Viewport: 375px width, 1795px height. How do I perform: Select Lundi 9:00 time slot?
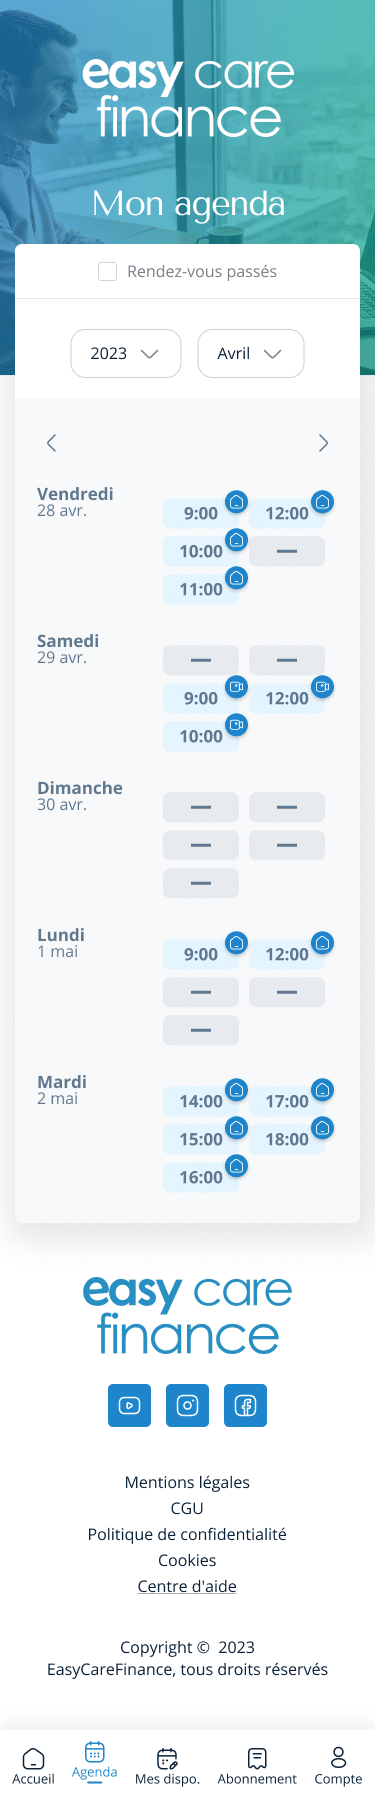201,954
